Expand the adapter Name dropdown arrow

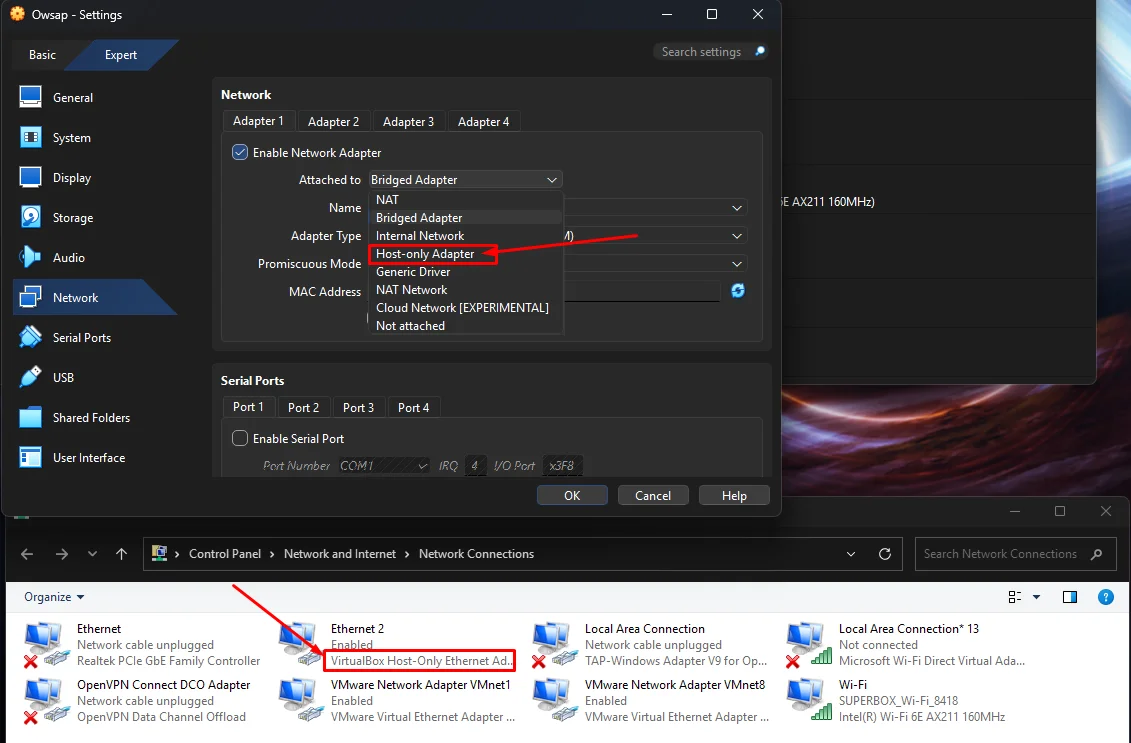coord(736,208)
